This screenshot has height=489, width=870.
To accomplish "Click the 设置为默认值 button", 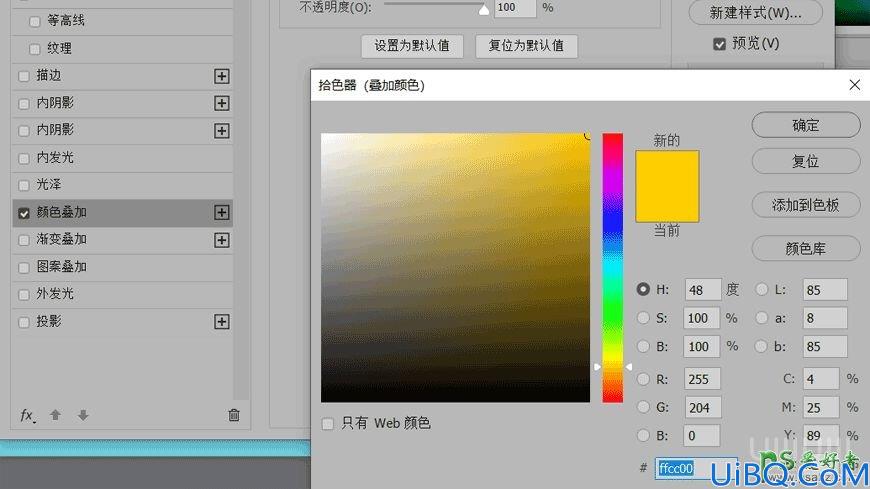I will 412,46.
